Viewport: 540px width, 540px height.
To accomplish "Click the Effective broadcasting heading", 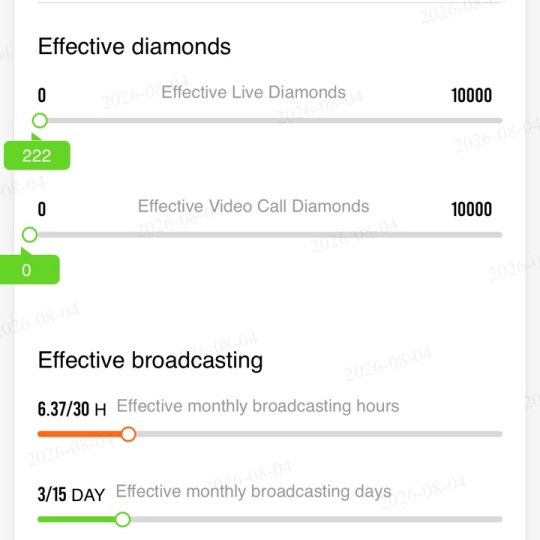I will 150,361.
